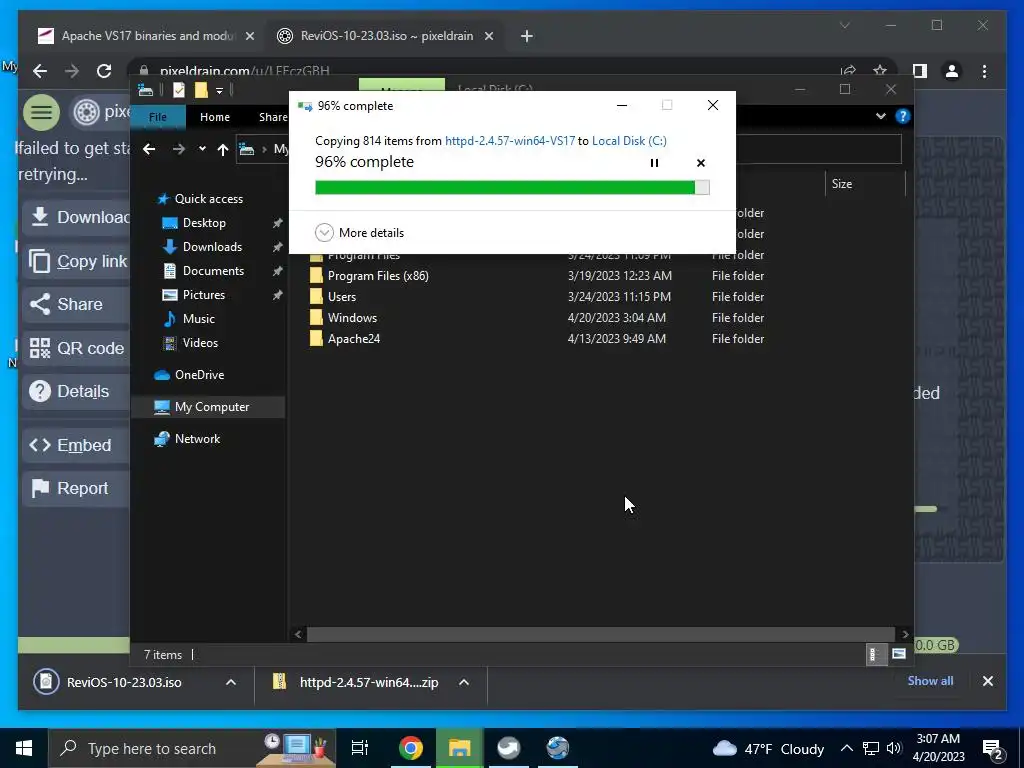Open the Share ribbon tab in Explorer
Screen dimensions: 1024x768
[272, 117]
